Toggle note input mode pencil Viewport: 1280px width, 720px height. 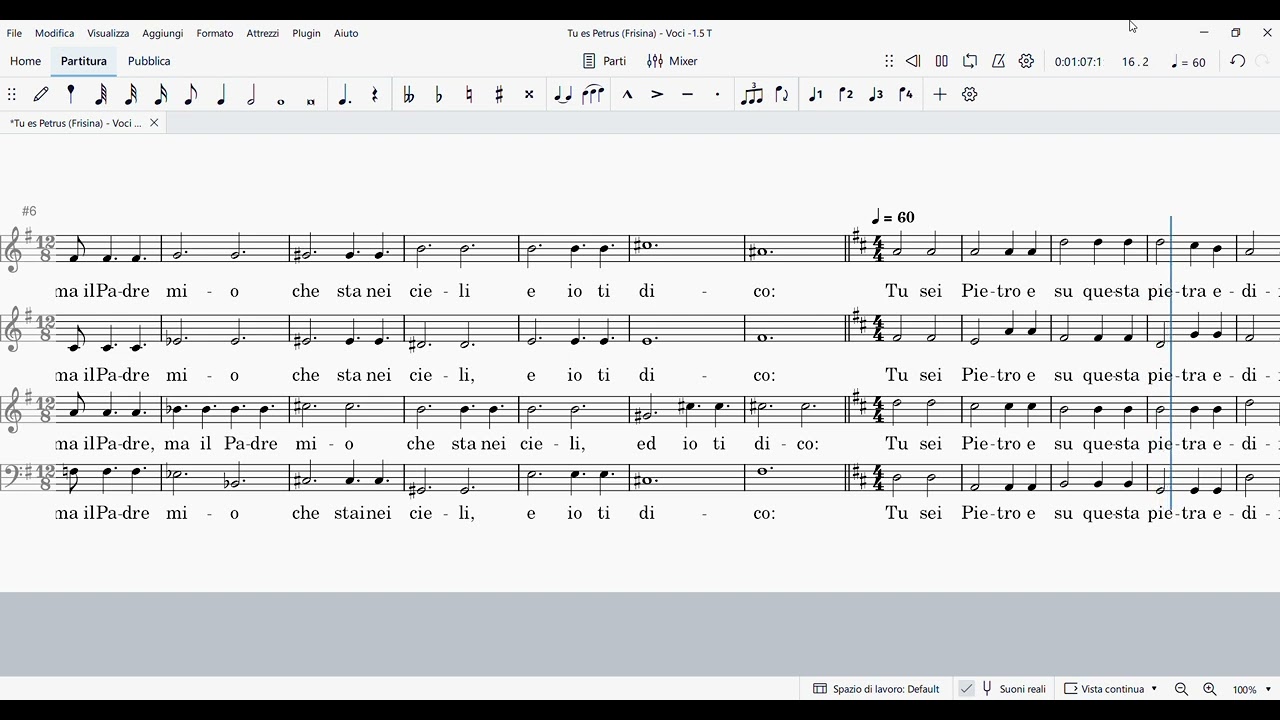41,94
